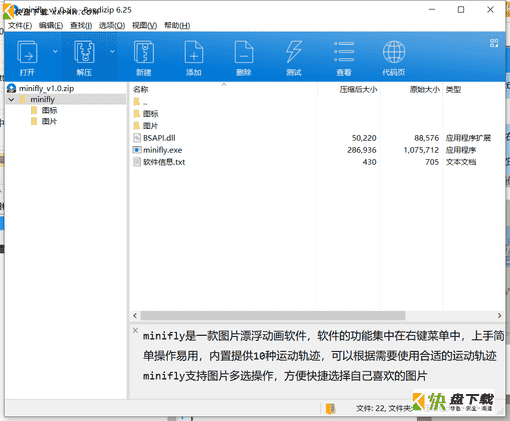Click the left arrow of horizontal scrollbar
This screenshot has height=421, width=510.
(135, 315)
